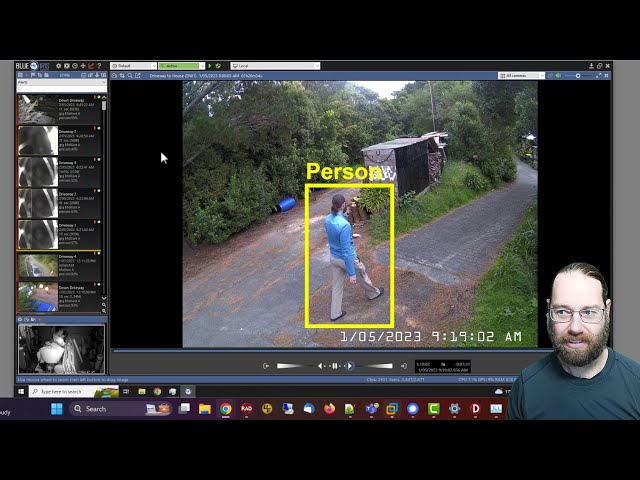The height and width of the screenshot is (480, 640).
Task: Click the go to clip end icon
Action: pos(404,366)
